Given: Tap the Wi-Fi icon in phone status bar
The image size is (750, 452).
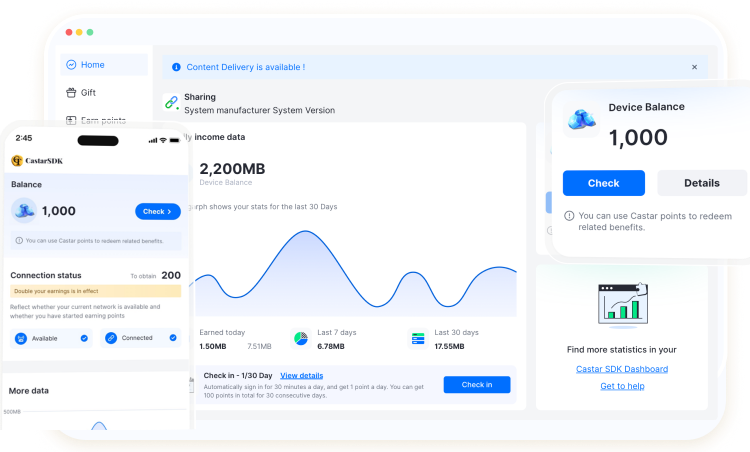Looking at the screenshot, I should pos(163,140).
